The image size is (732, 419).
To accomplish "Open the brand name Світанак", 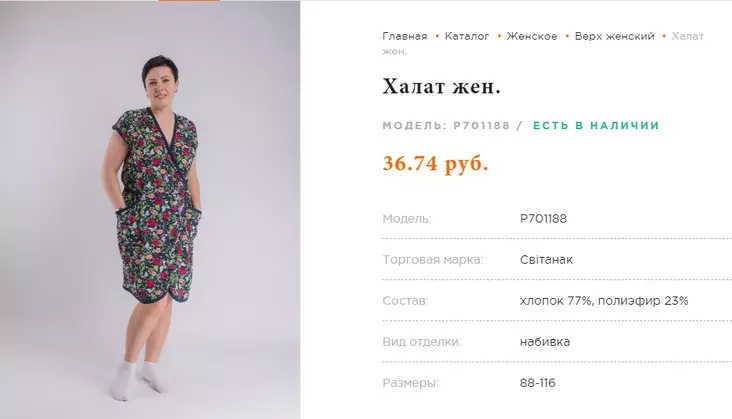I will (x=546, y=260).
